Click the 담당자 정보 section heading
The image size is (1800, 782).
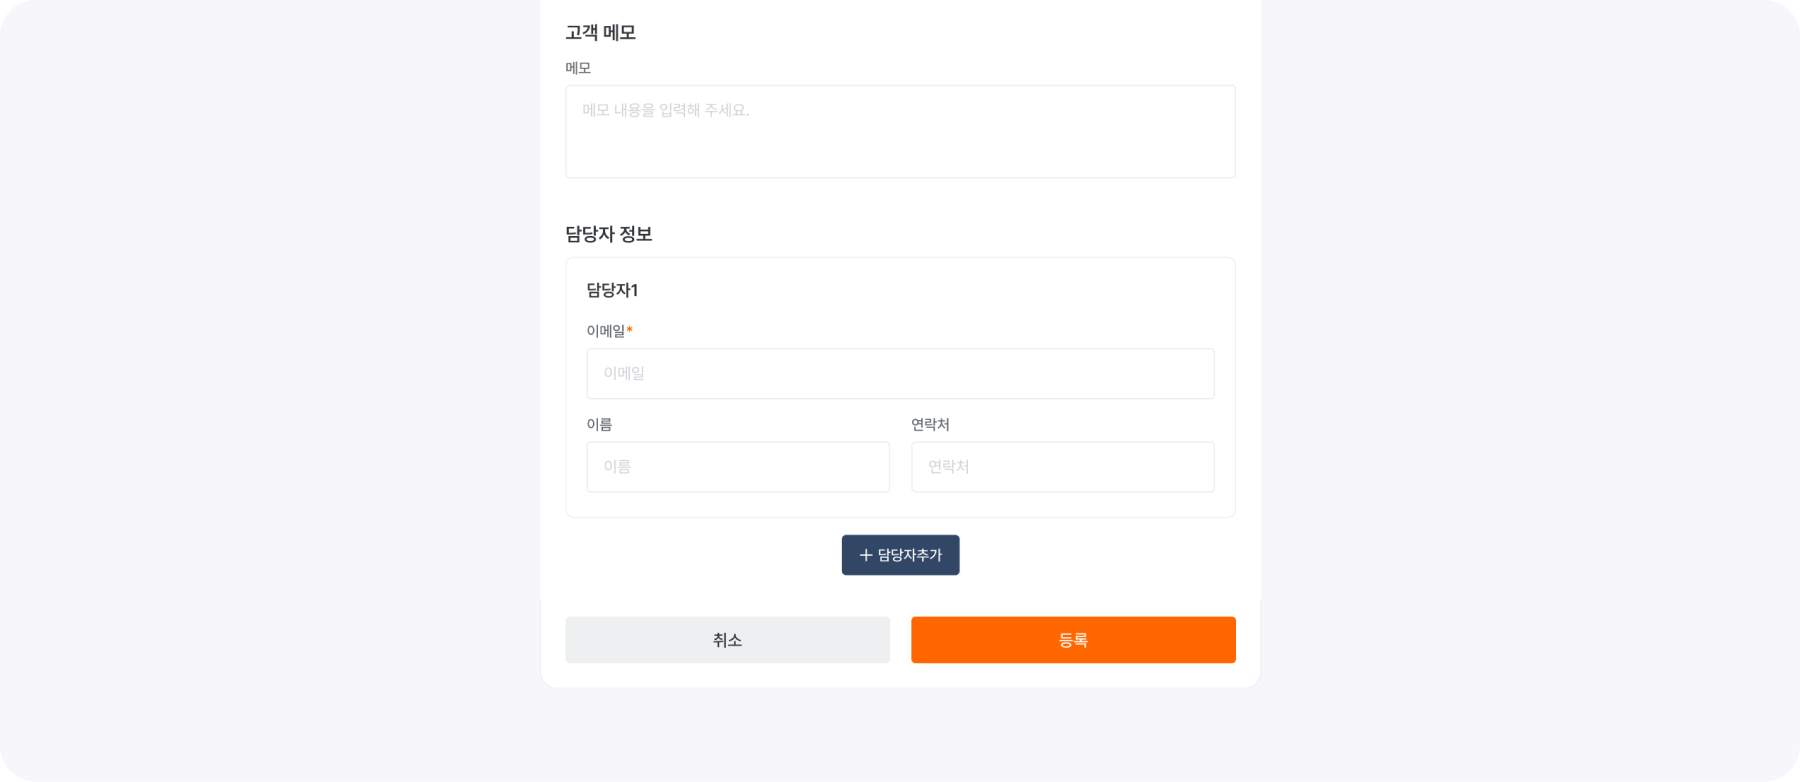608,235
